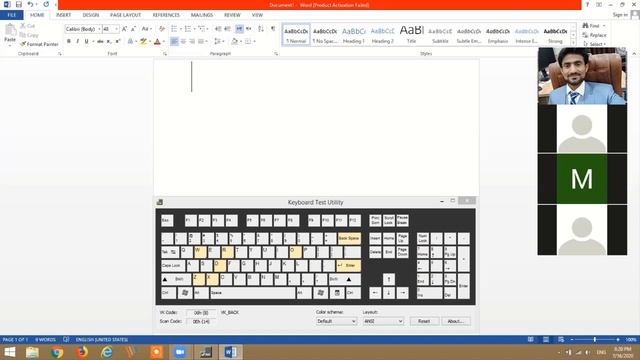Open the Line Spacing dropdown
The image size is (640, 360).
click(219, 41)
